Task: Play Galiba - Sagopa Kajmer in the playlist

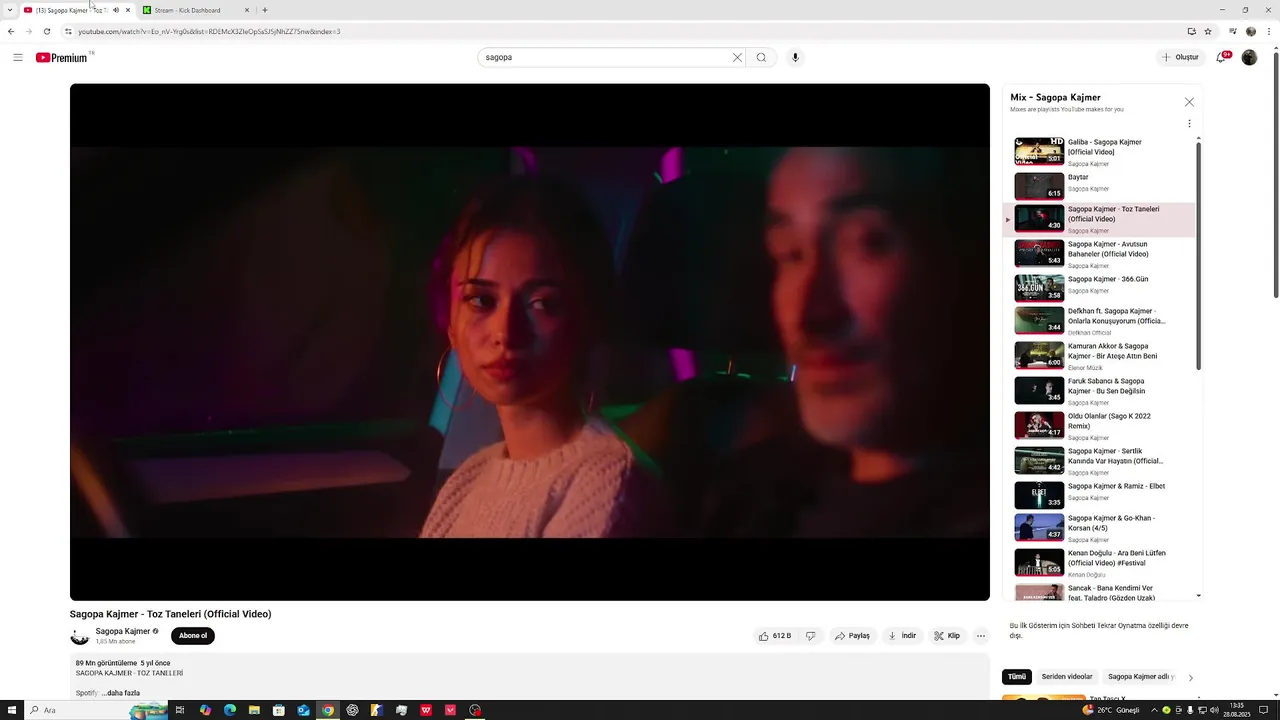Action: point(1100,152)
